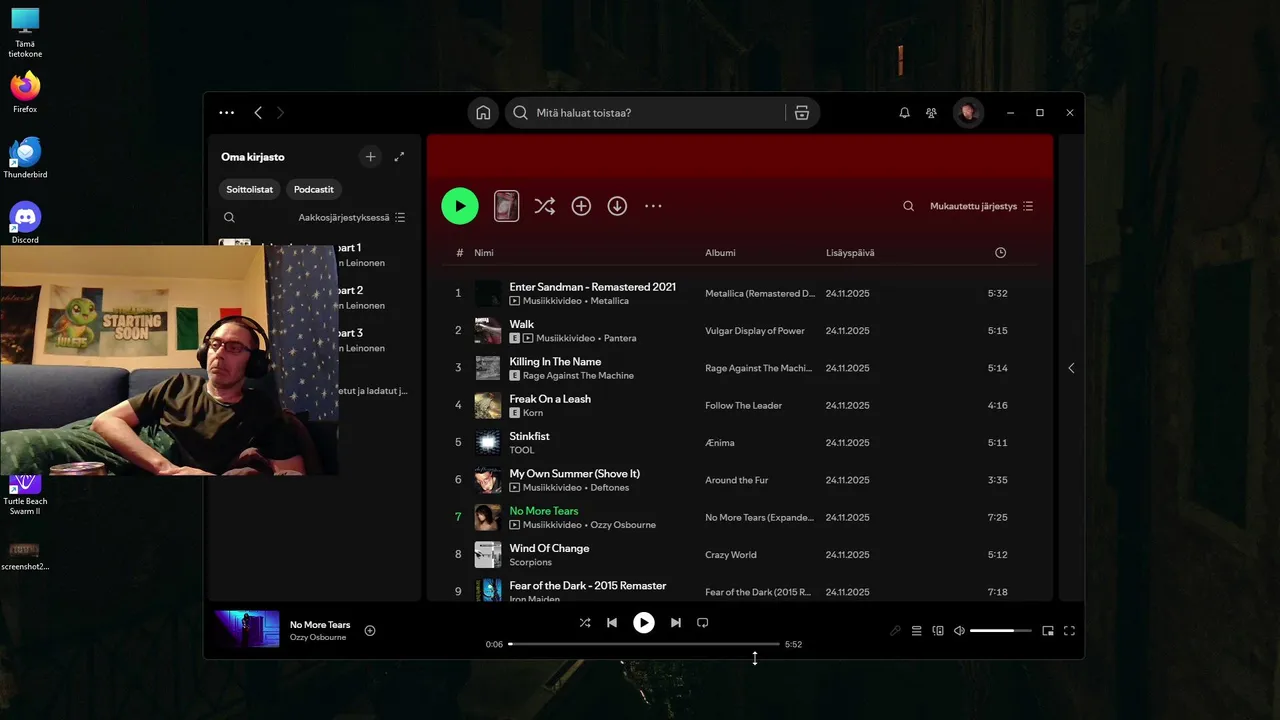Expand the right sidebar with the chevron

[1071, 368]
